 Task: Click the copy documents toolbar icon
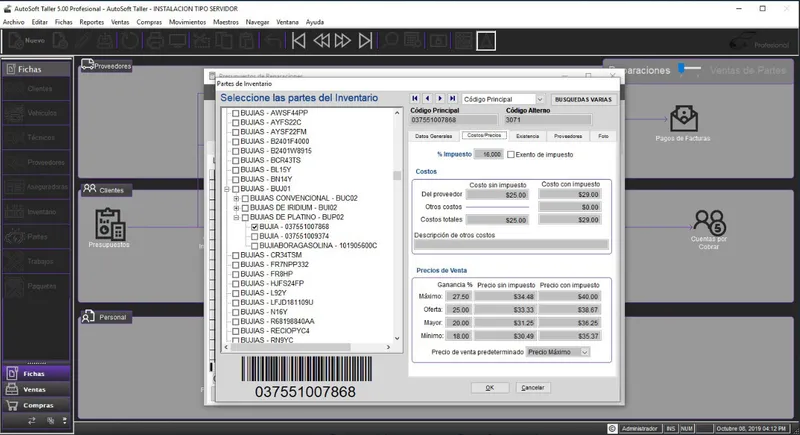pos(223,41)
